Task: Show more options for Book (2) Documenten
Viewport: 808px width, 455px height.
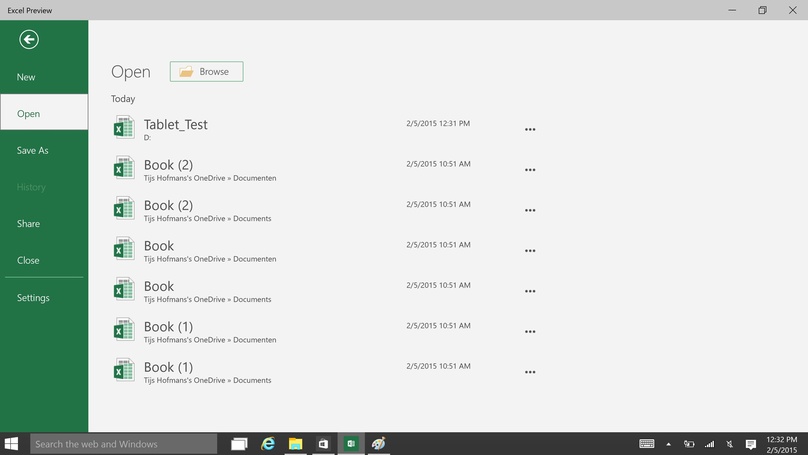Action: point(530,170)
